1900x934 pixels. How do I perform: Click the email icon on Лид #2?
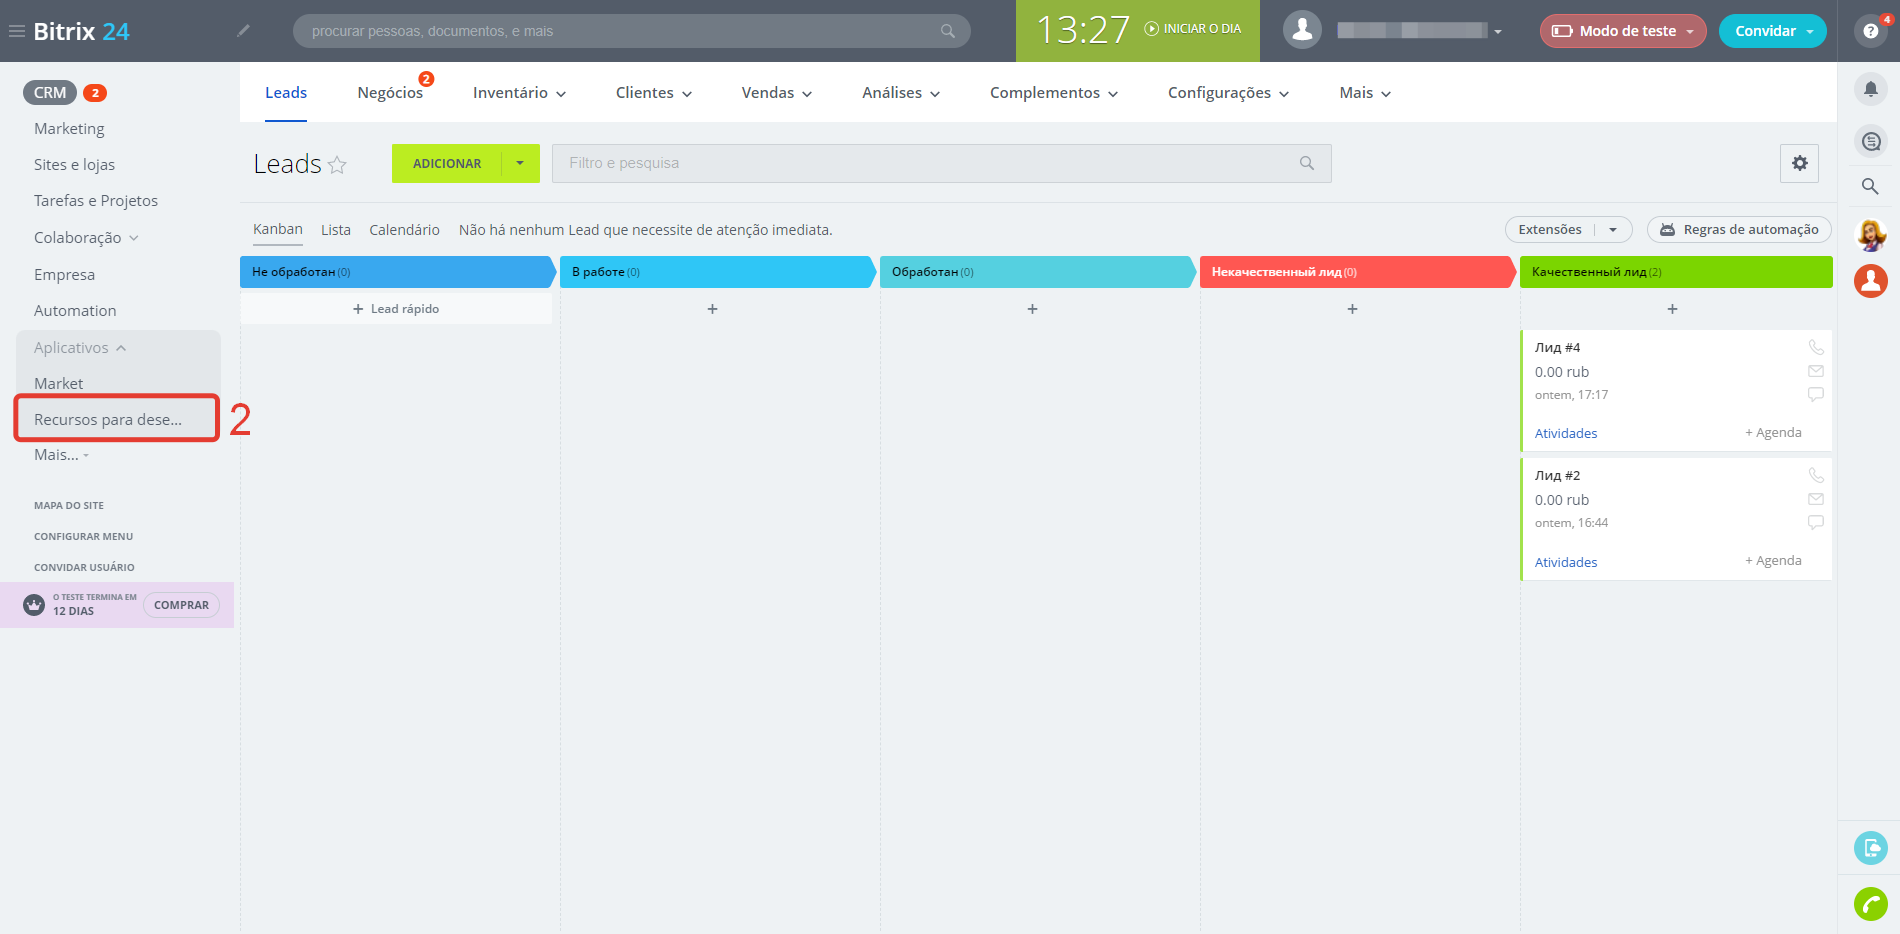coord(1815,499)
